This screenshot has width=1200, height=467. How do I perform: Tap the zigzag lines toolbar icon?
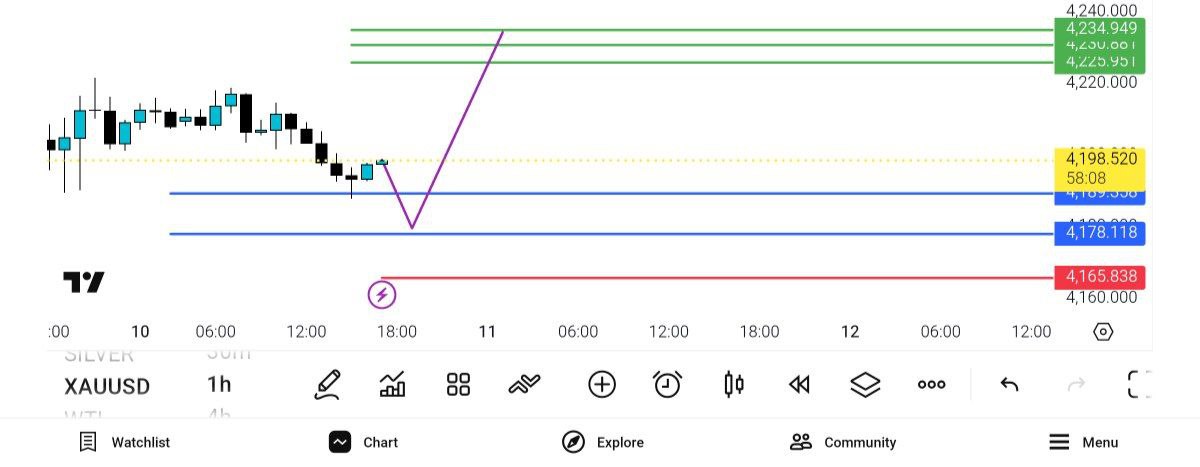pyautogui.click(x=524, y=384)
